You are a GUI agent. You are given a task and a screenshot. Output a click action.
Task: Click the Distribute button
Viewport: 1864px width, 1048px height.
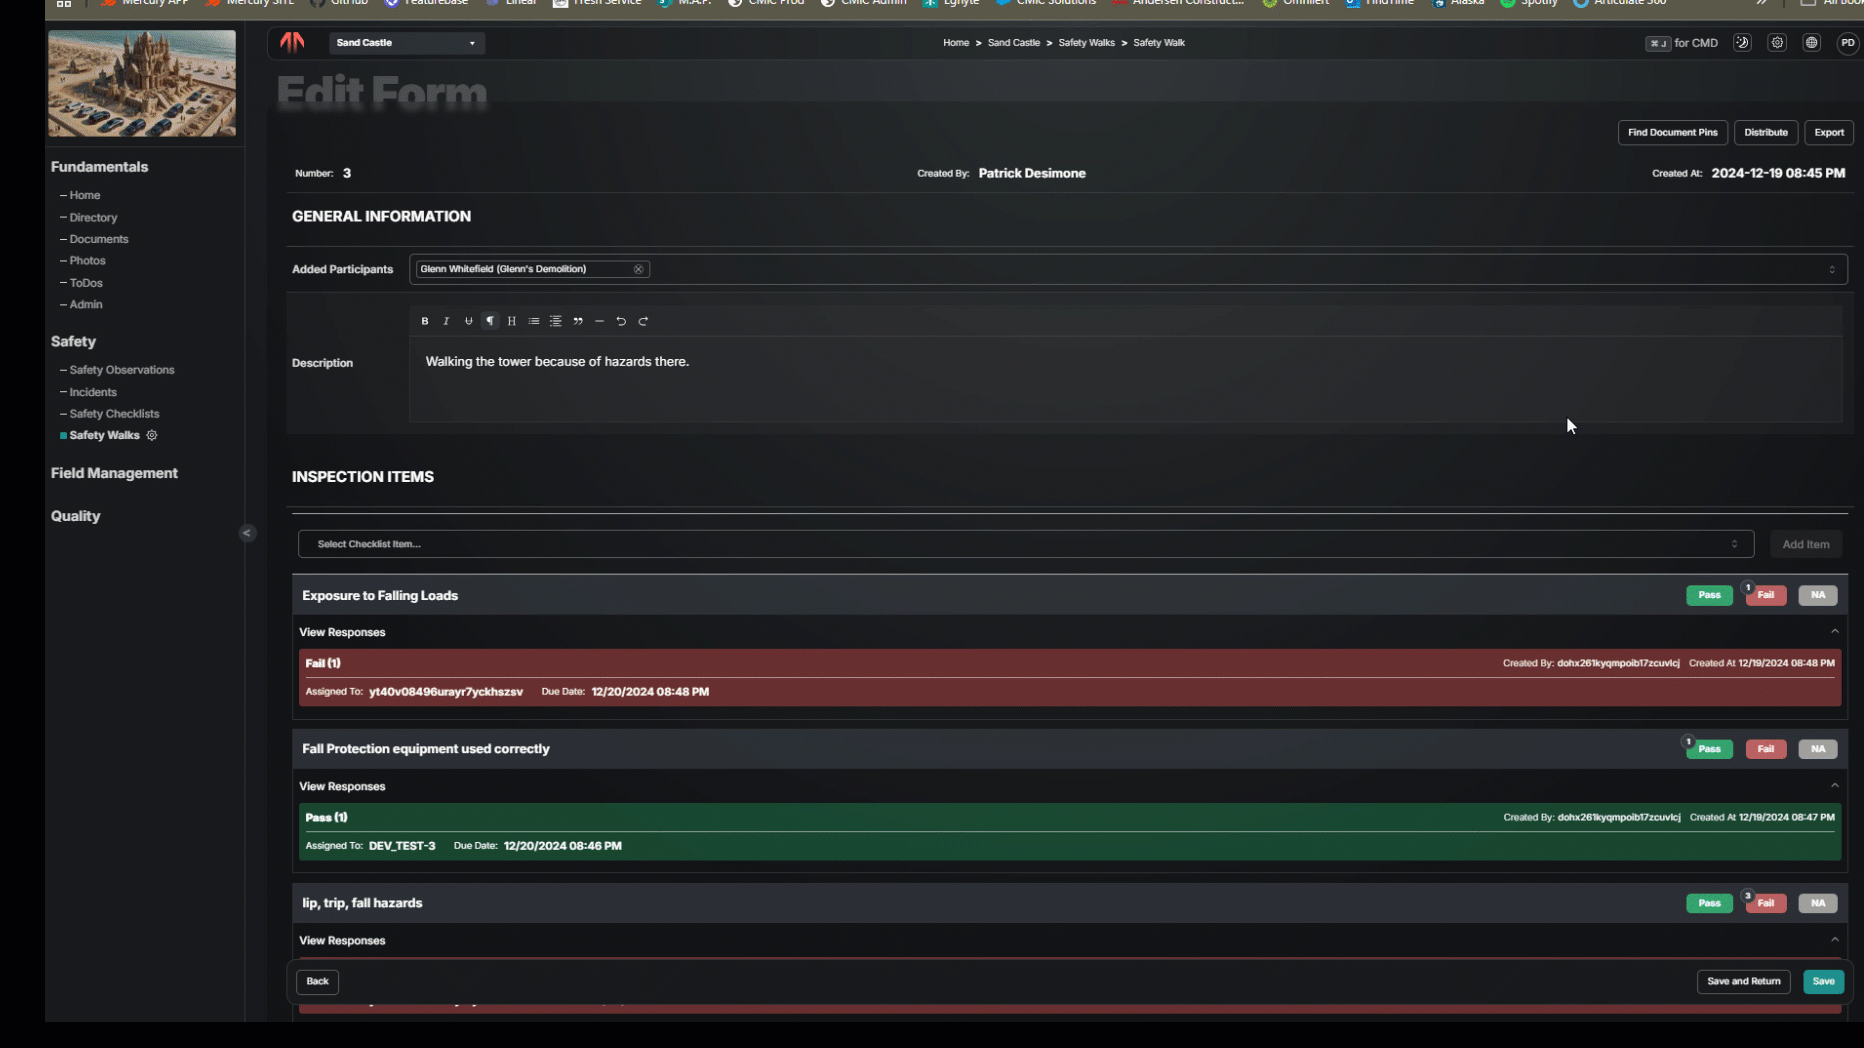coord(1765,132)
